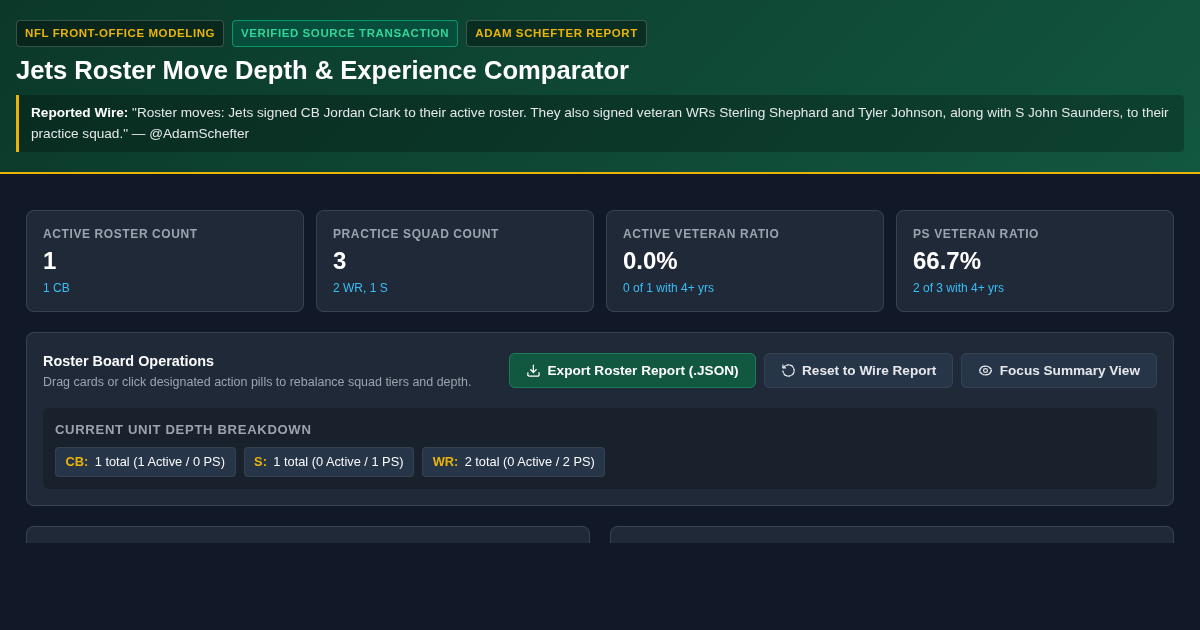Image resolution: width=1200 pixels, height=630 pixels.
Task: Open the Practice Squad Count card
Action: pos(455,261)
